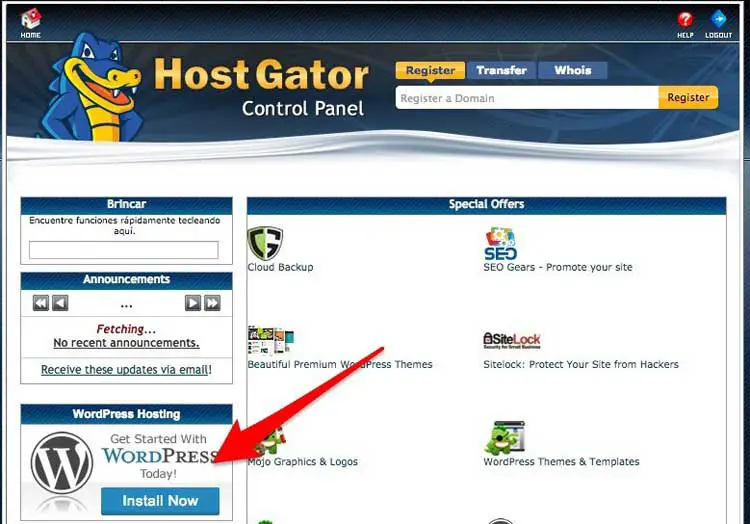This screenshot has height=524, width=750.
Task: Open WordPress Themes & Templates link
Action: pyautogui.click(x=561, y=462)
